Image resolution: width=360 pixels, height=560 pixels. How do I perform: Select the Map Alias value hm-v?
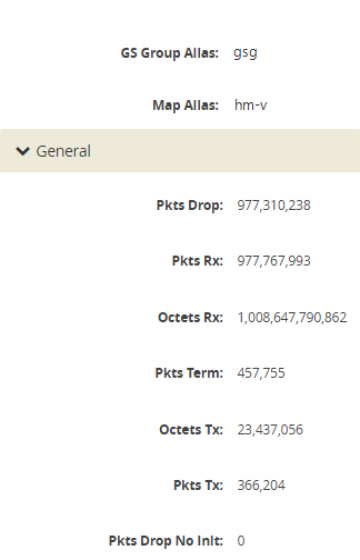251,105
